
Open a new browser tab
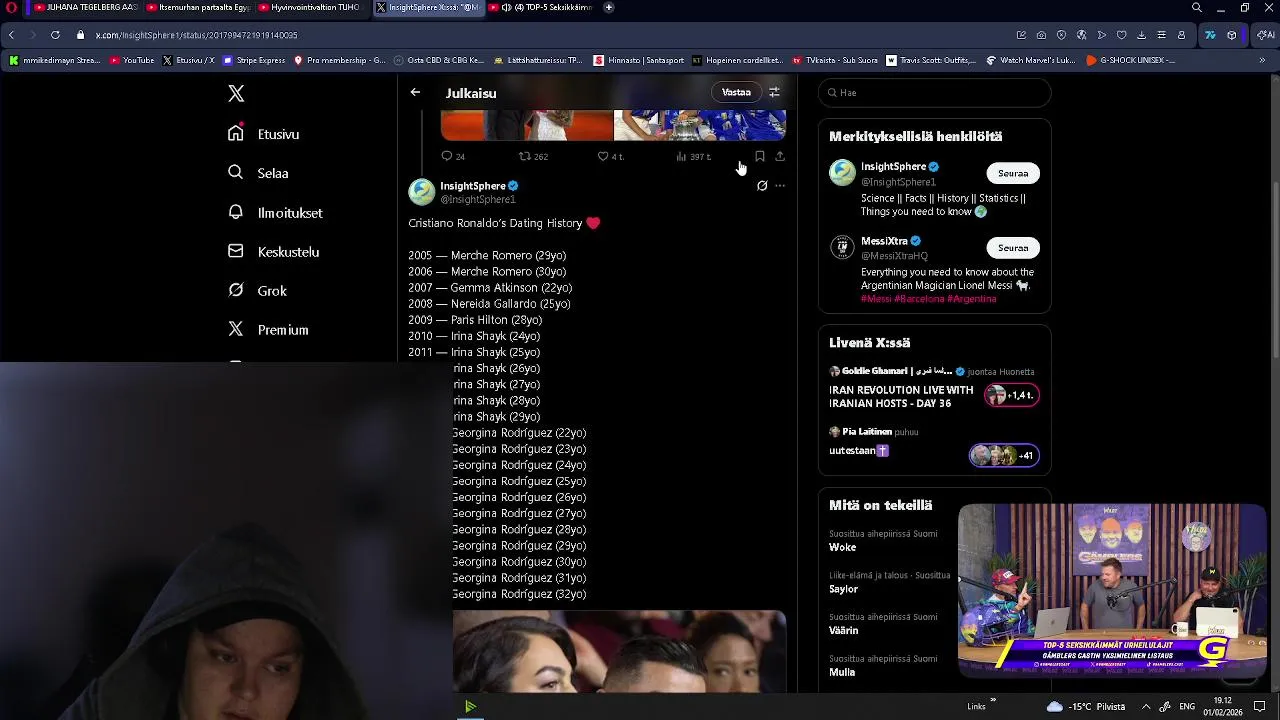pyautogui.click(x=609, y=7)
